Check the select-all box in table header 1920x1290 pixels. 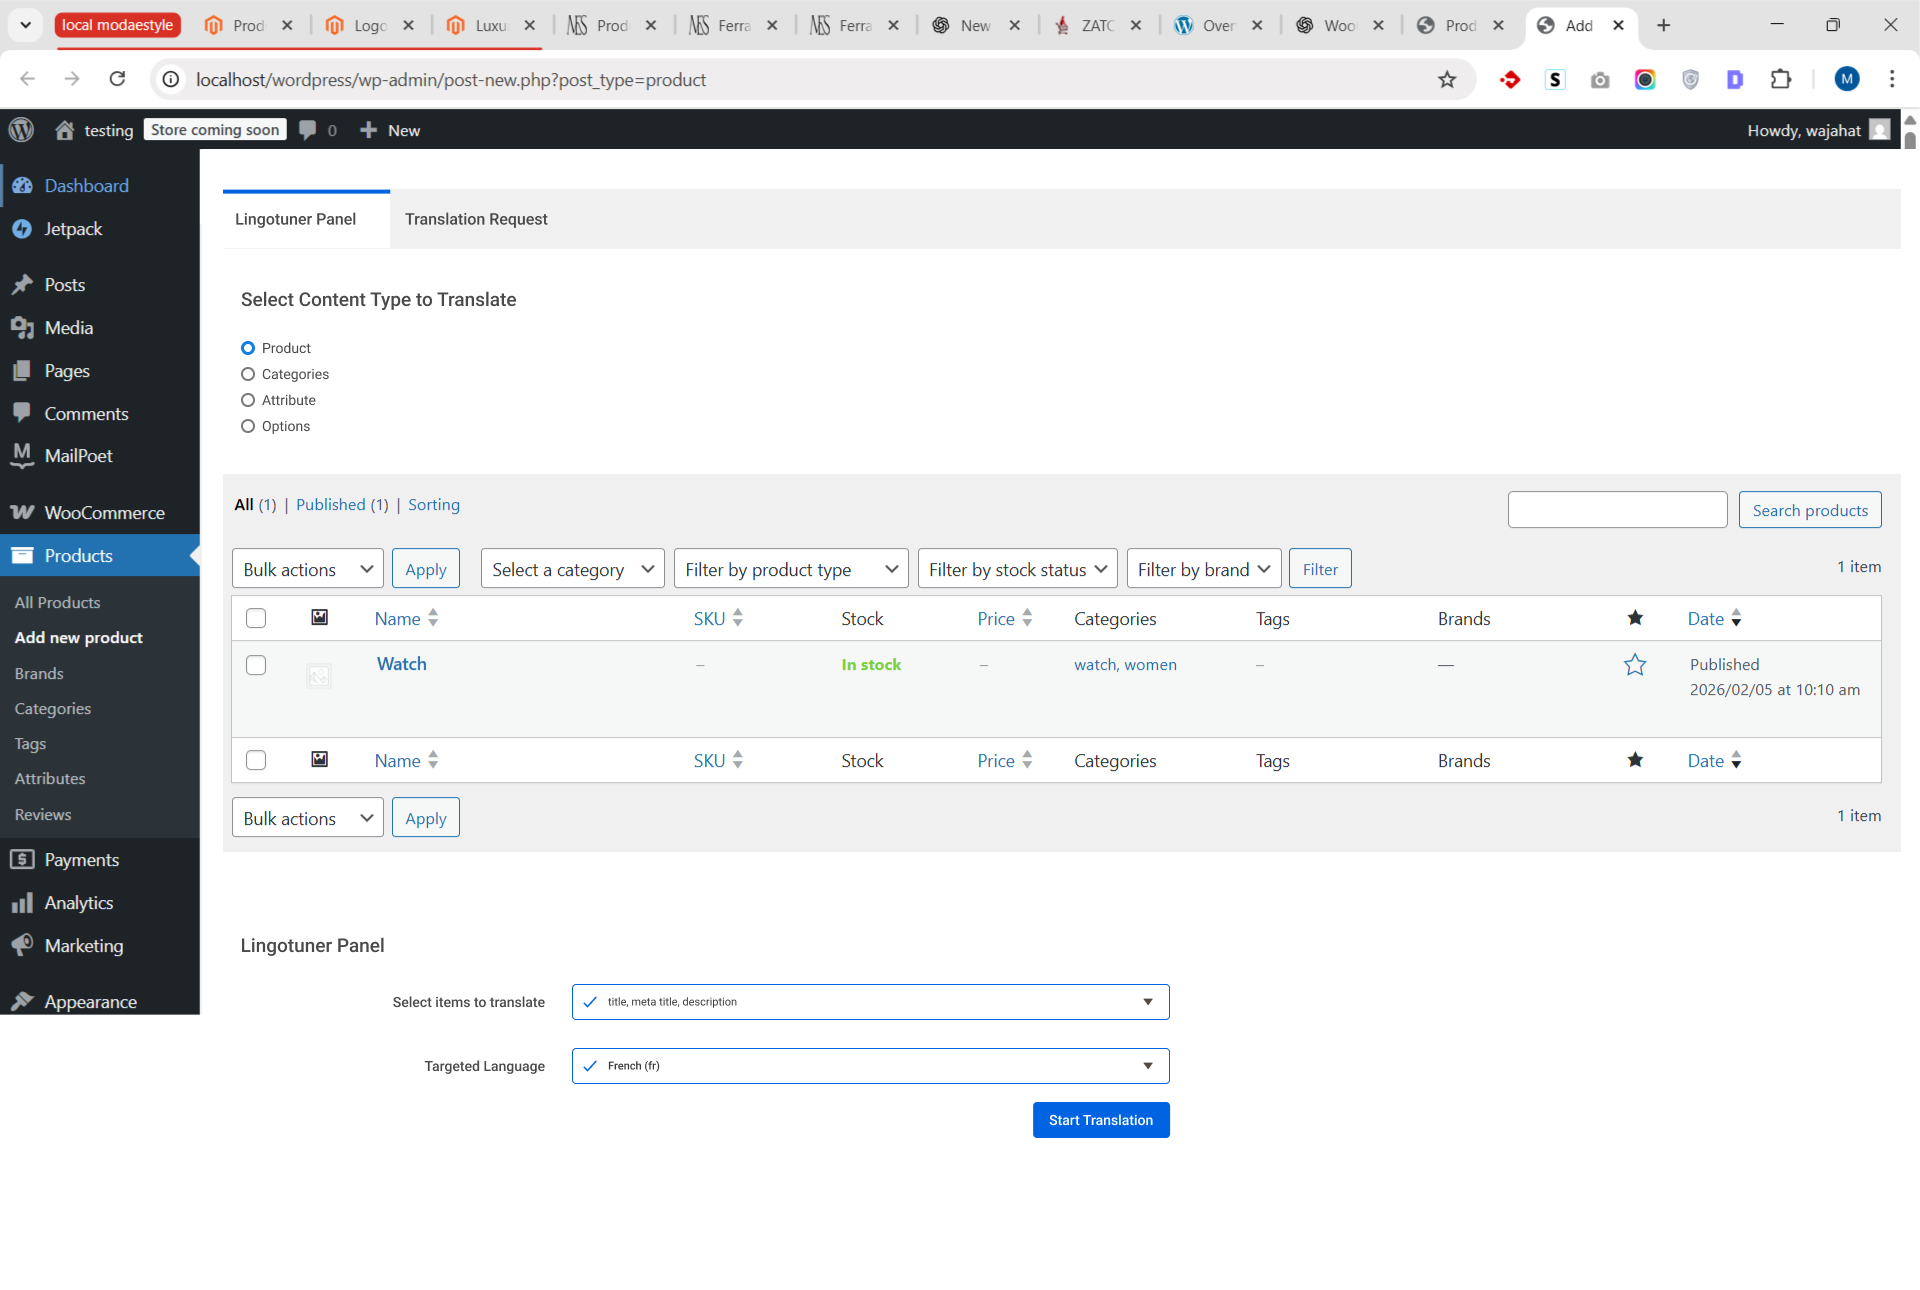point(256,619)
